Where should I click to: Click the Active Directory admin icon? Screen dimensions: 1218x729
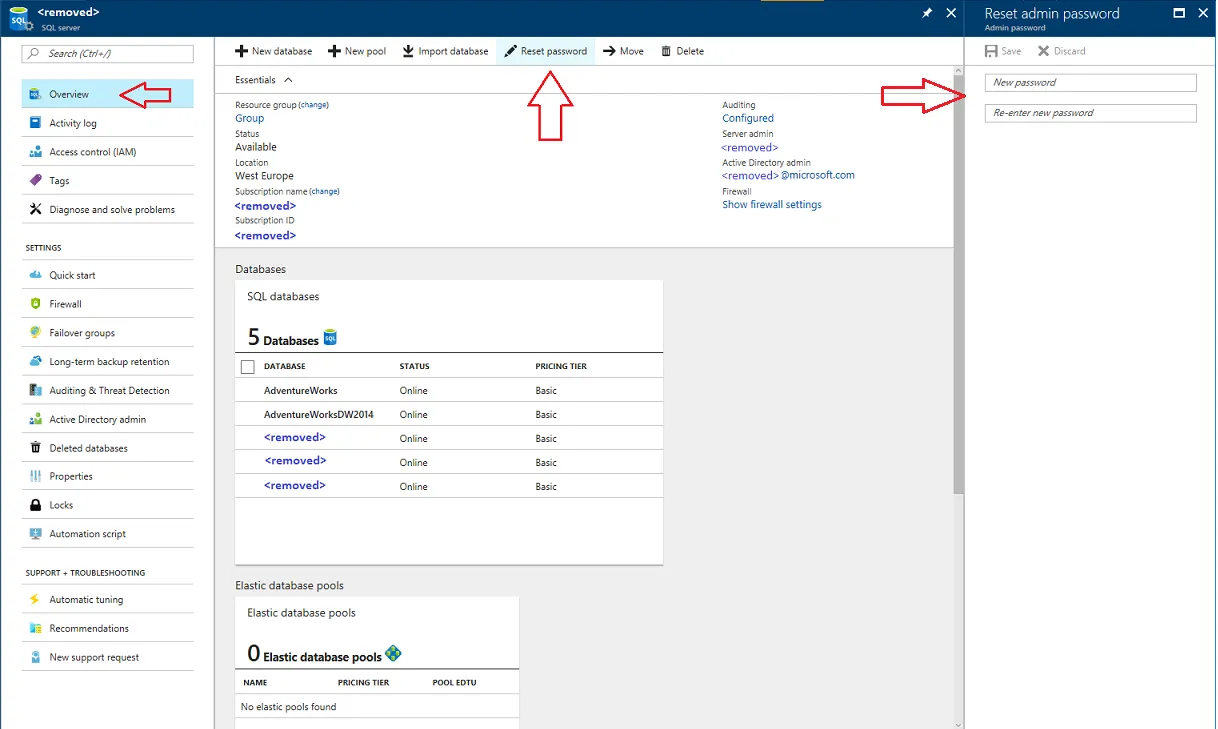click(x=36, y=420)
